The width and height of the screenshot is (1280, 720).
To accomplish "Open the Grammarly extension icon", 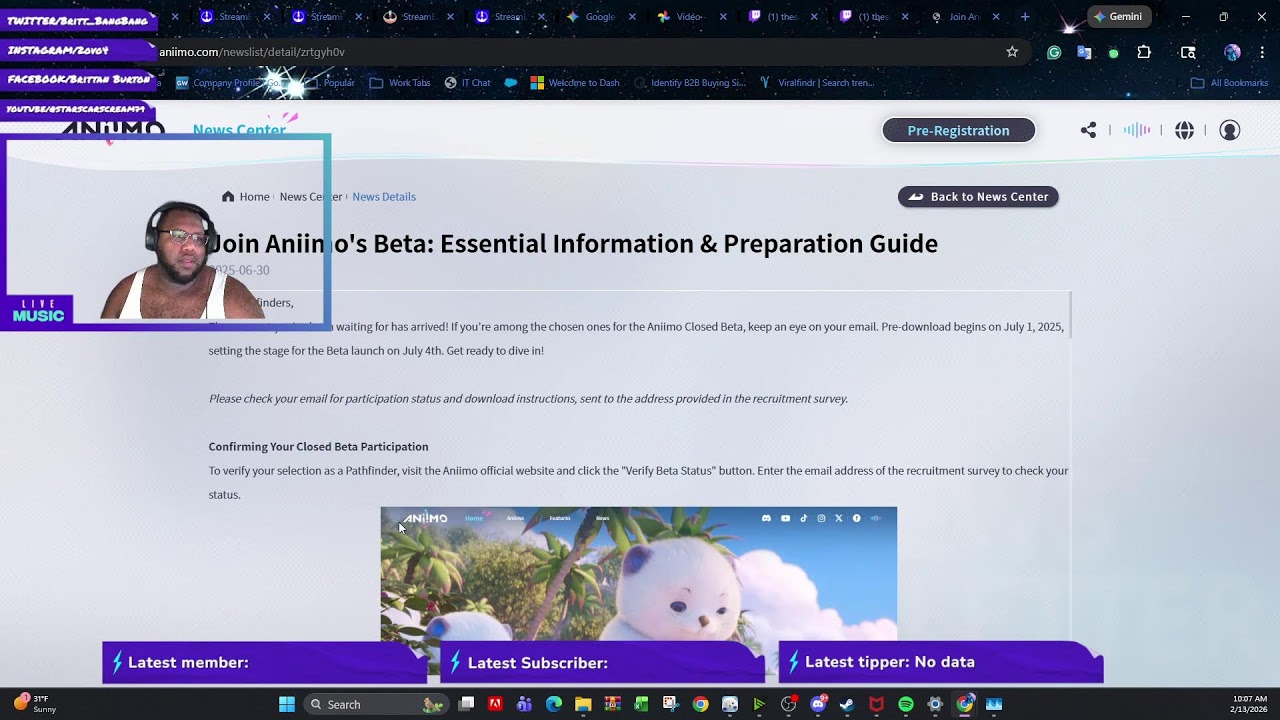I will (1054, 52).
